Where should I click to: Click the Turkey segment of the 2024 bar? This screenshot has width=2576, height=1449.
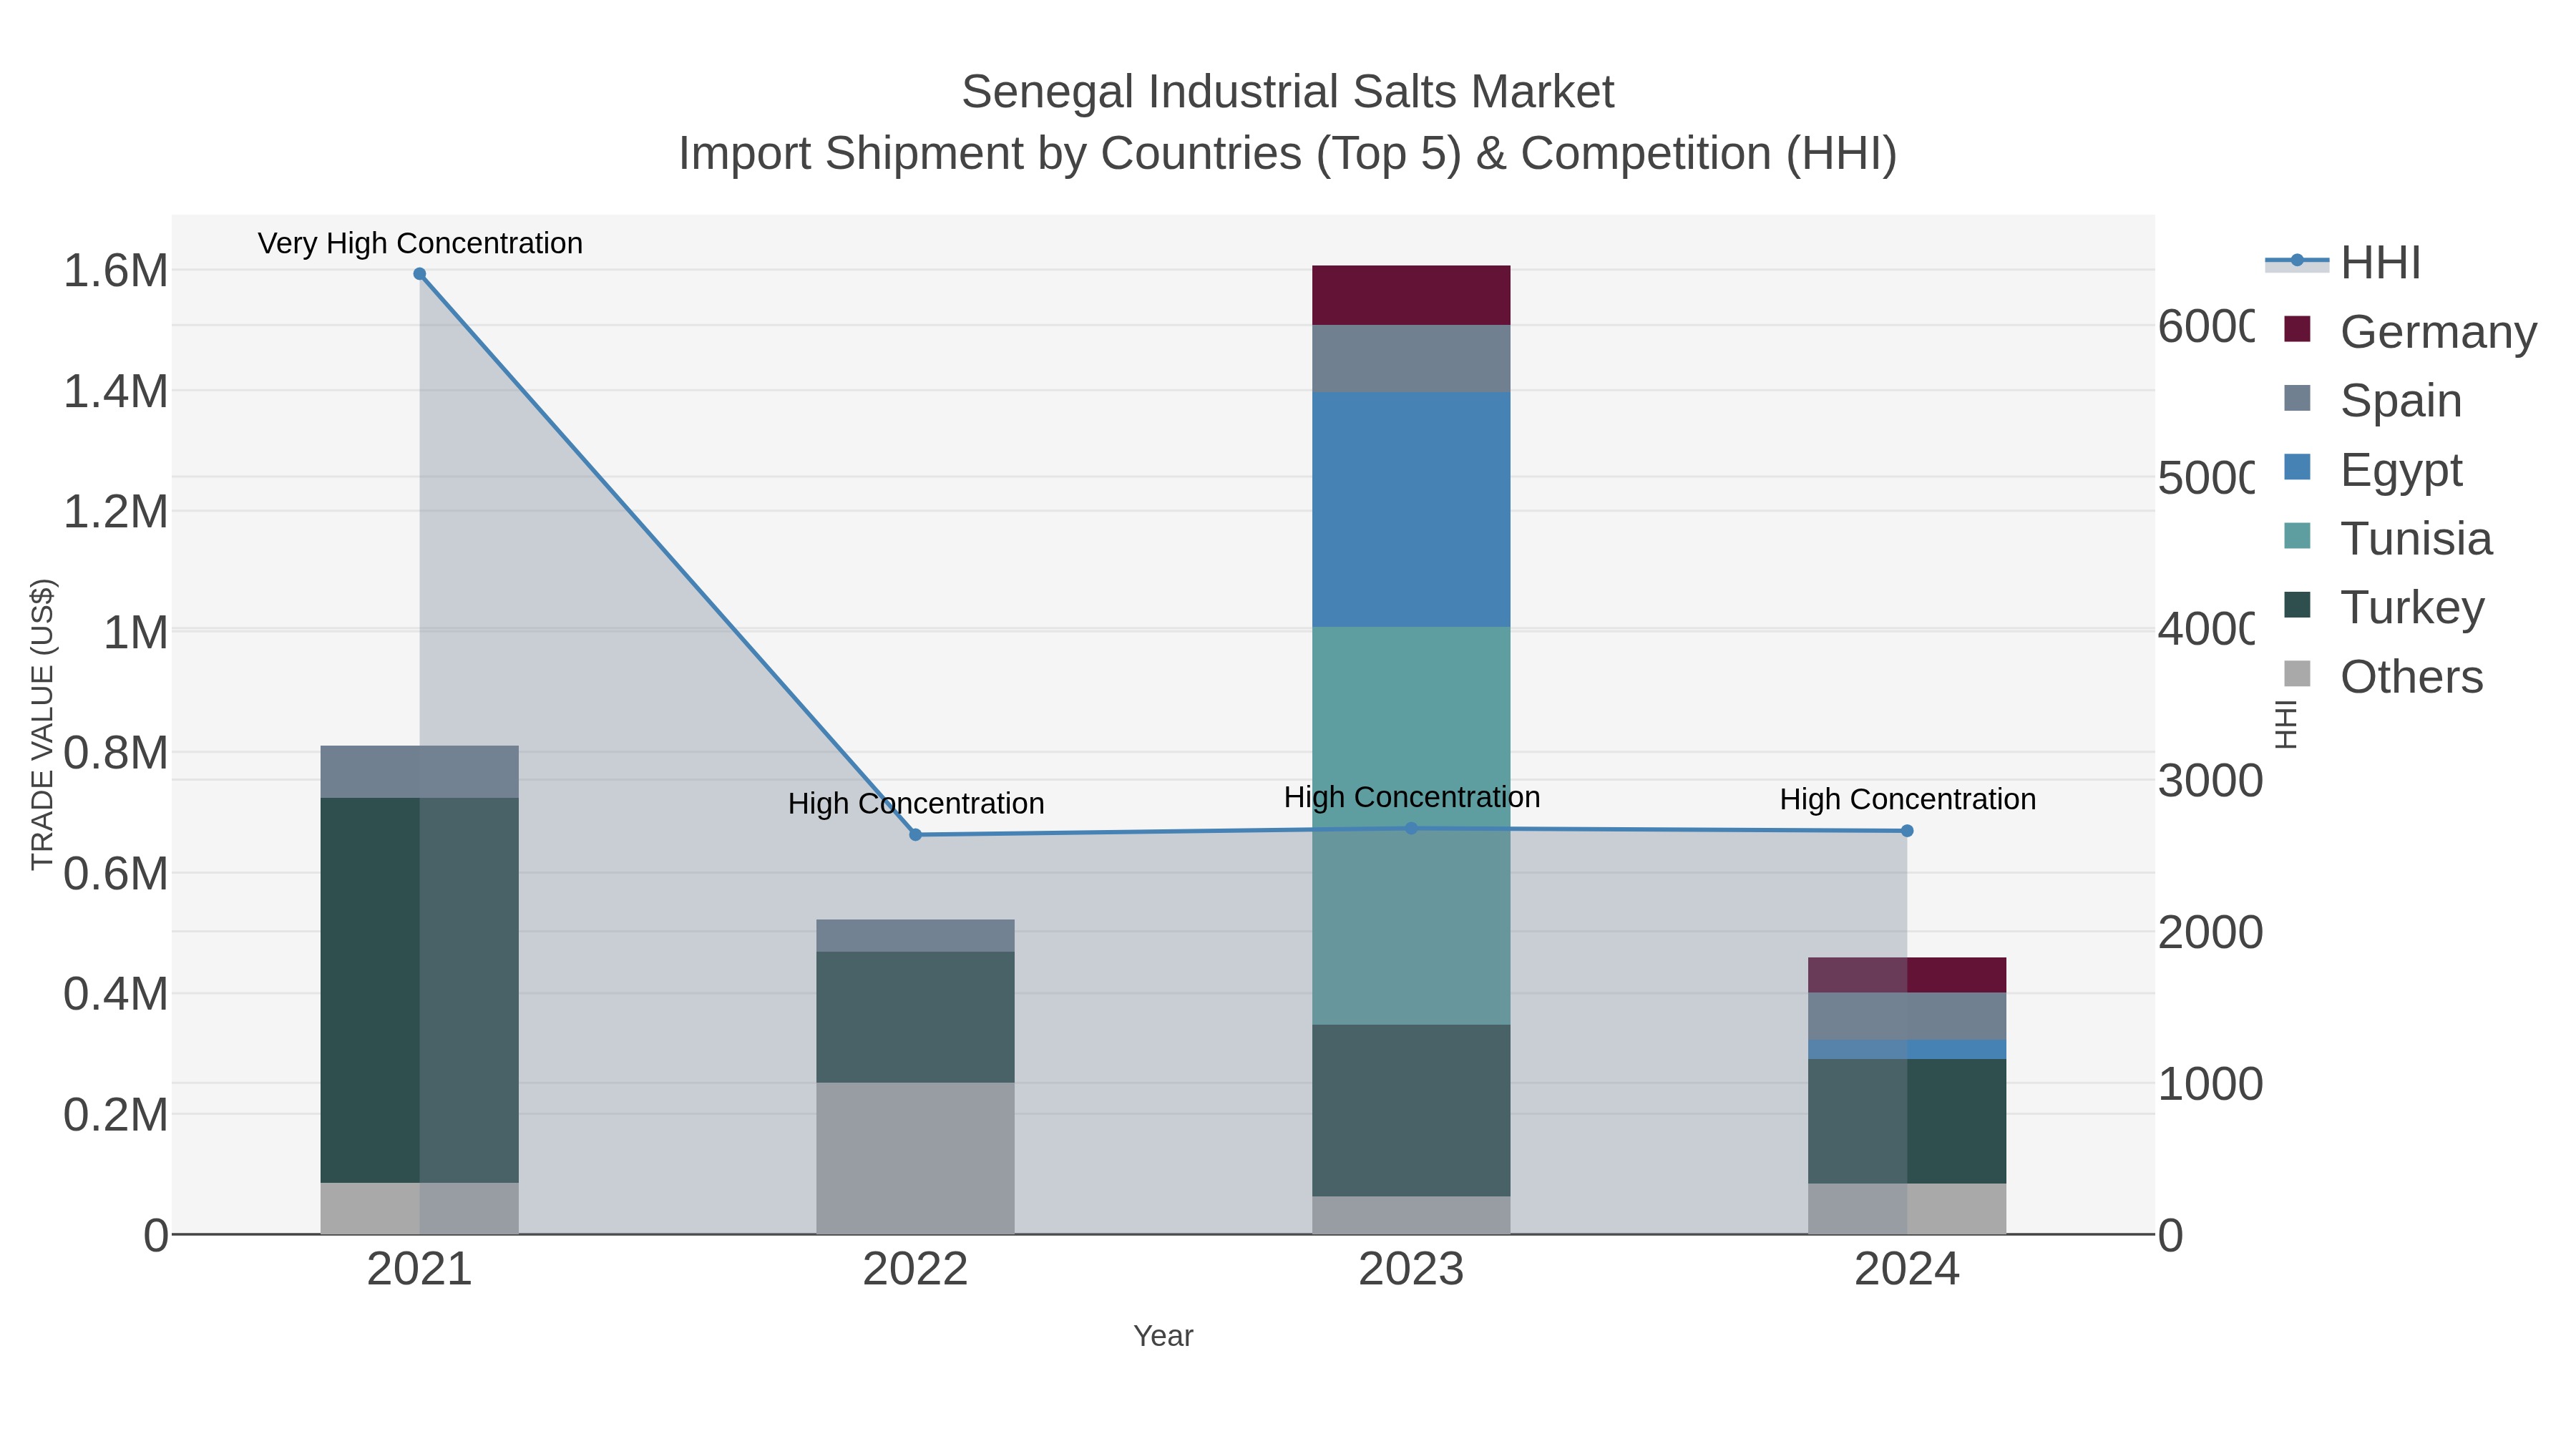(x=1907, y=1122)
